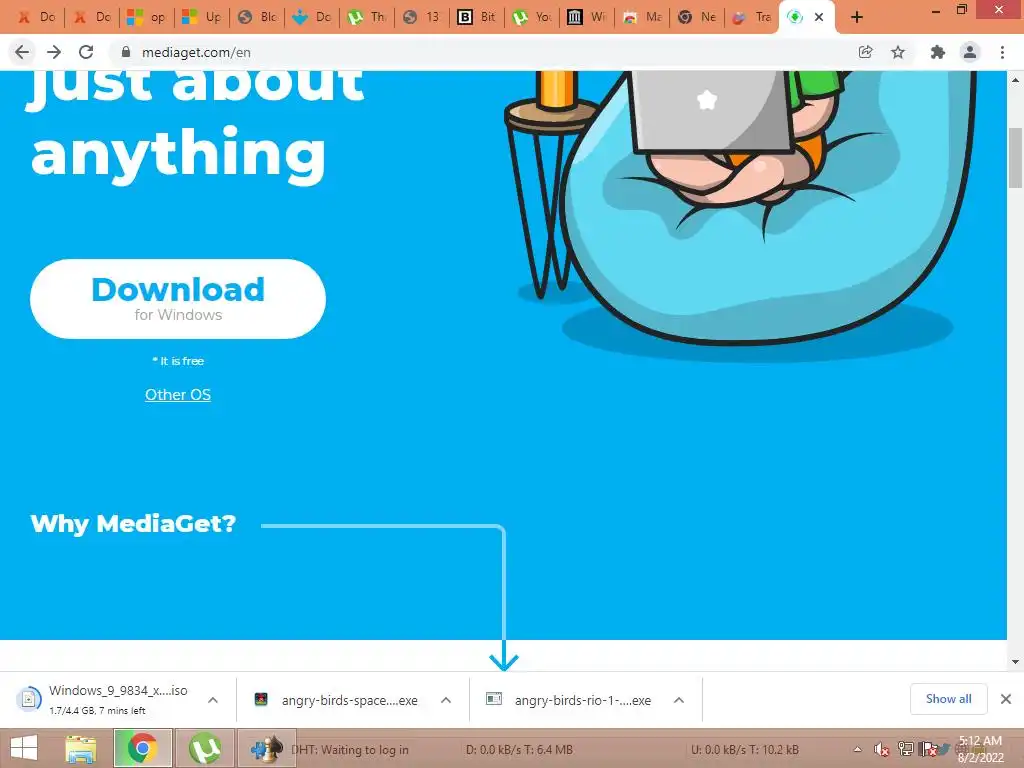Open the Chrome three-dot menu
The image size is (1024, 768).
pos(1002,52)
